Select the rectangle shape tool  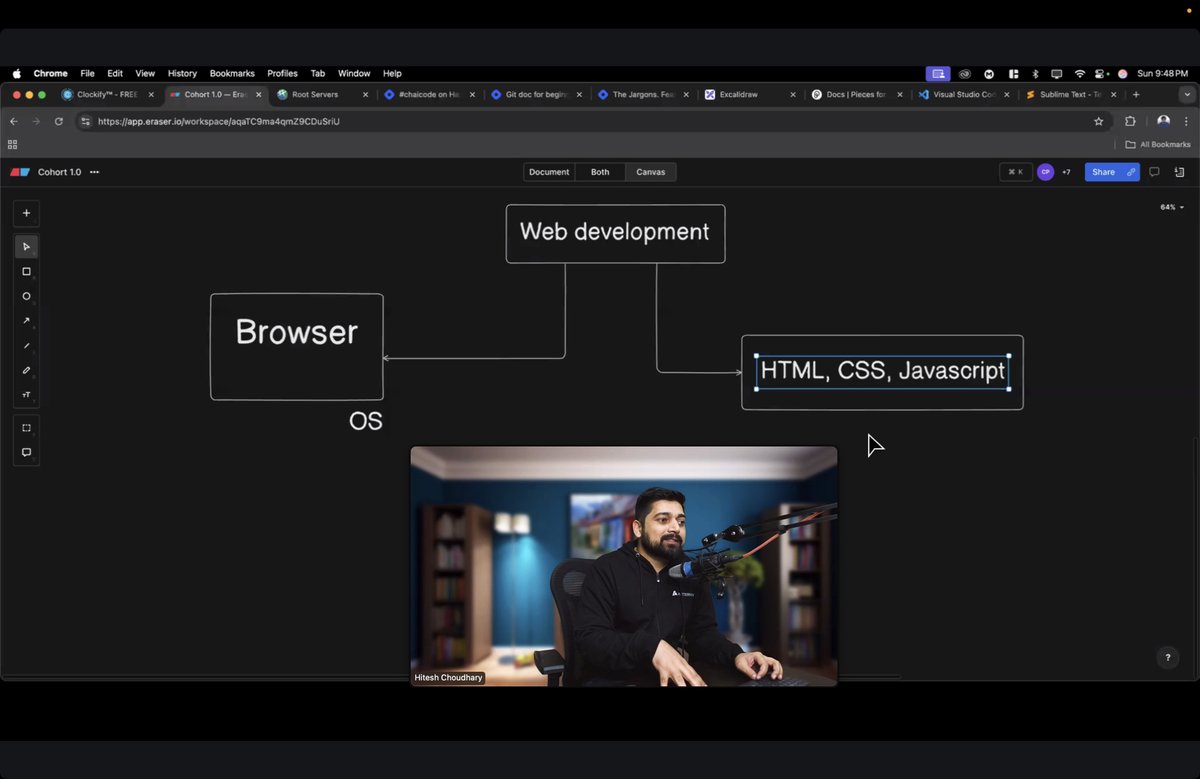coord(26,271)
